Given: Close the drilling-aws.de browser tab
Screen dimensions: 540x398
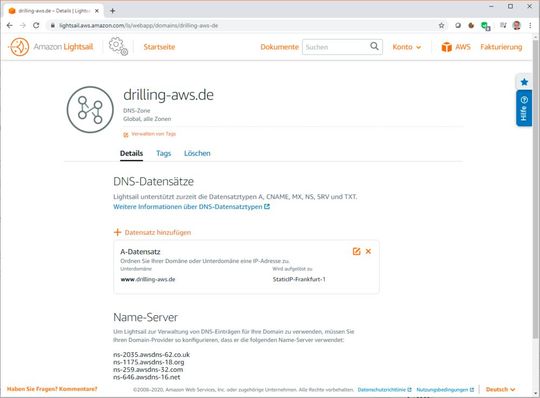Looking at the screenshot, I should coord(97,11).
